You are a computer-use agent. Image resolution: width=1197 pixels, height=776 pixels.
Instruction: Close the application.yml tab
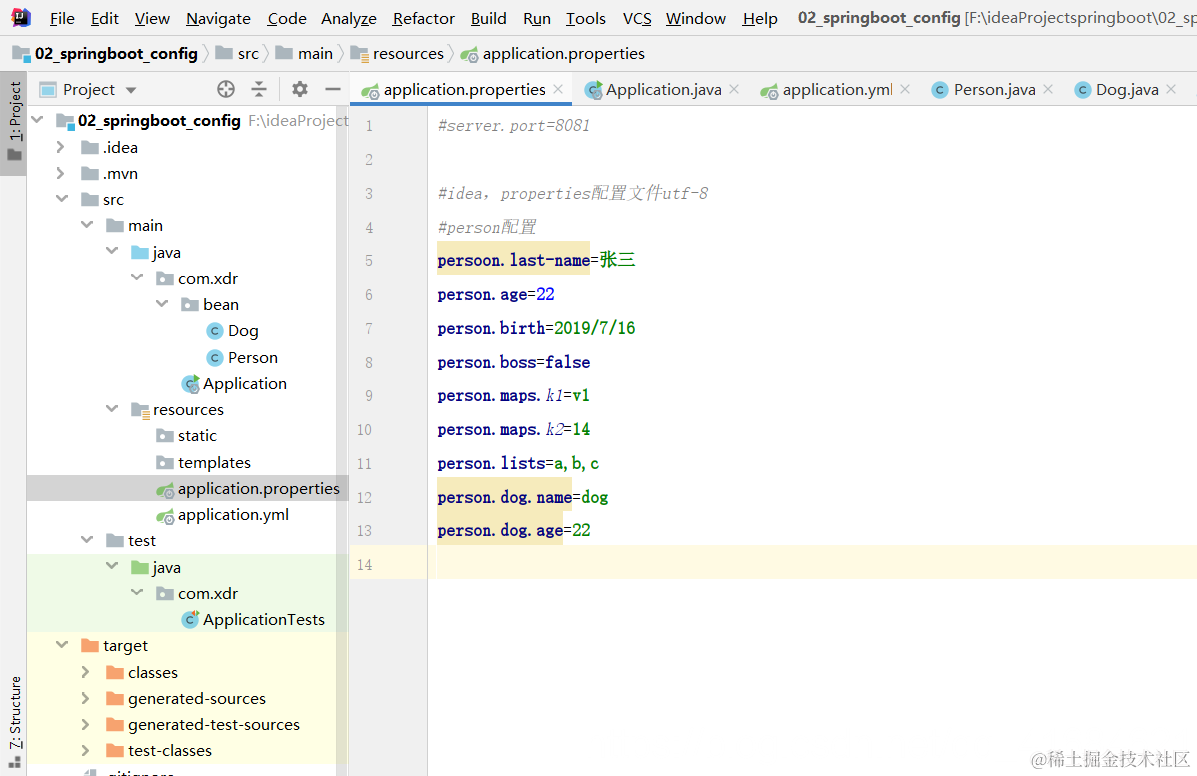coord(905,89)
